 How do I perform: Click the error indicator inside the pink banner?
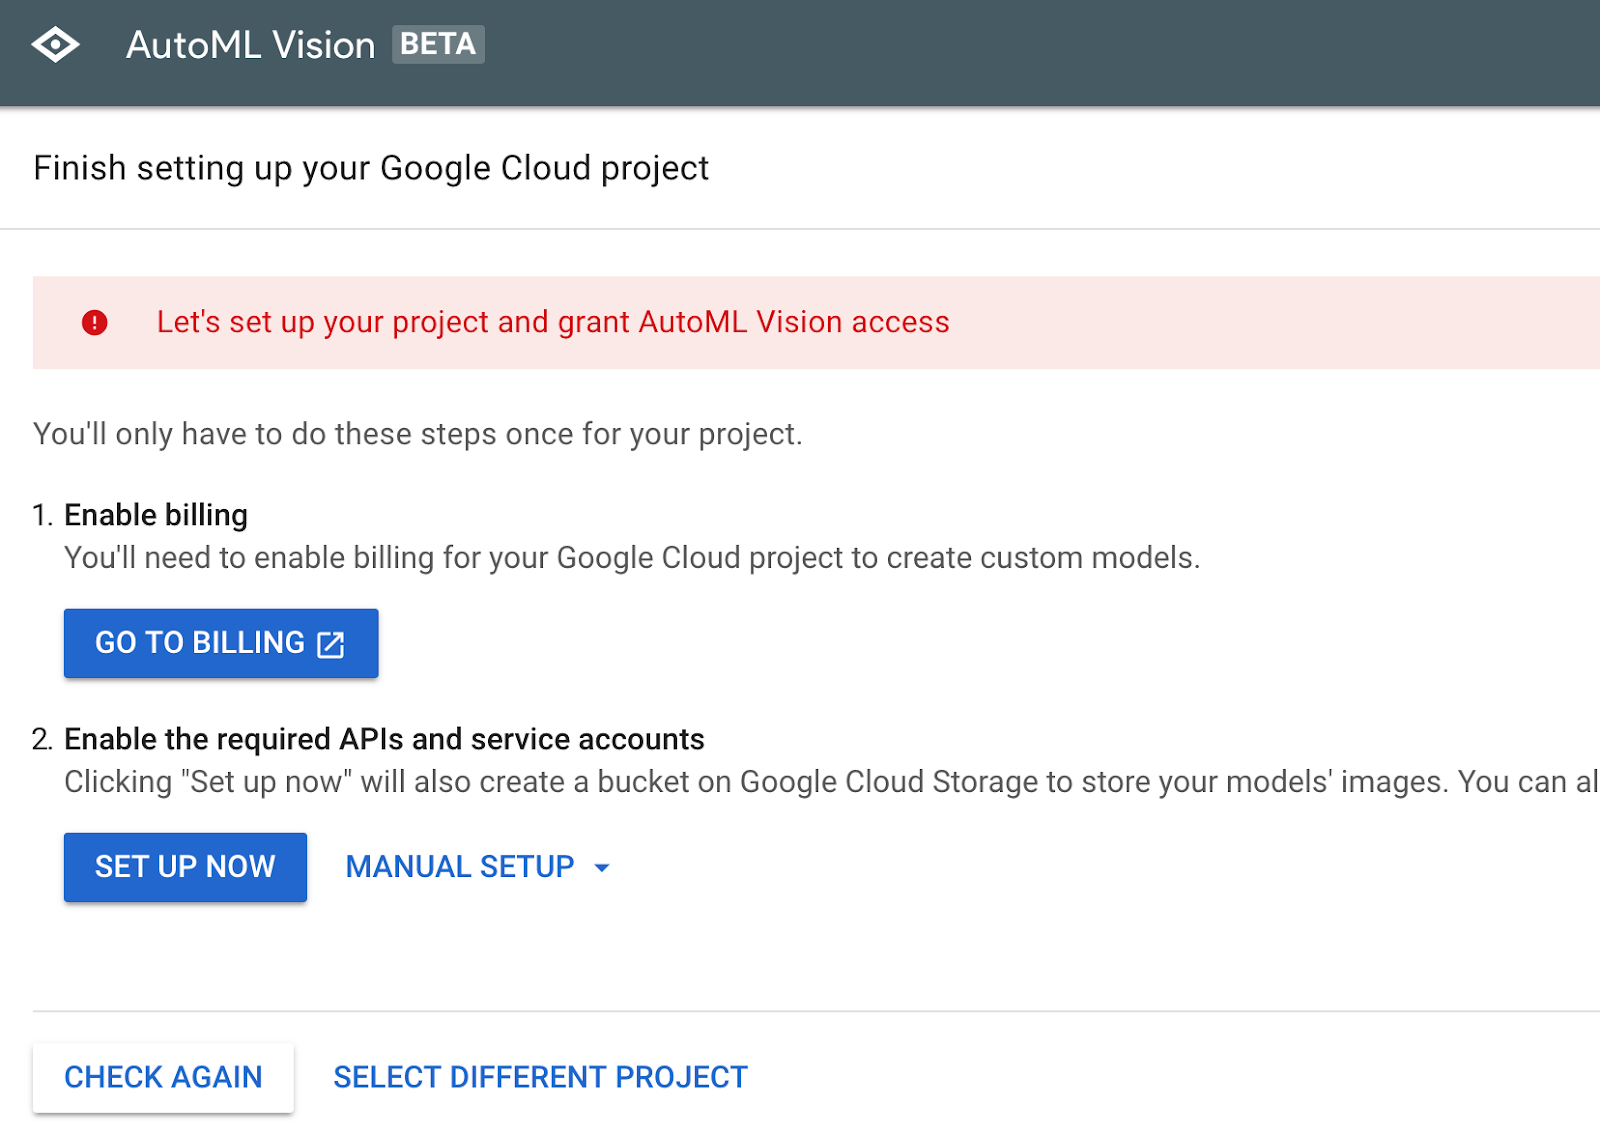click(96, 322)
